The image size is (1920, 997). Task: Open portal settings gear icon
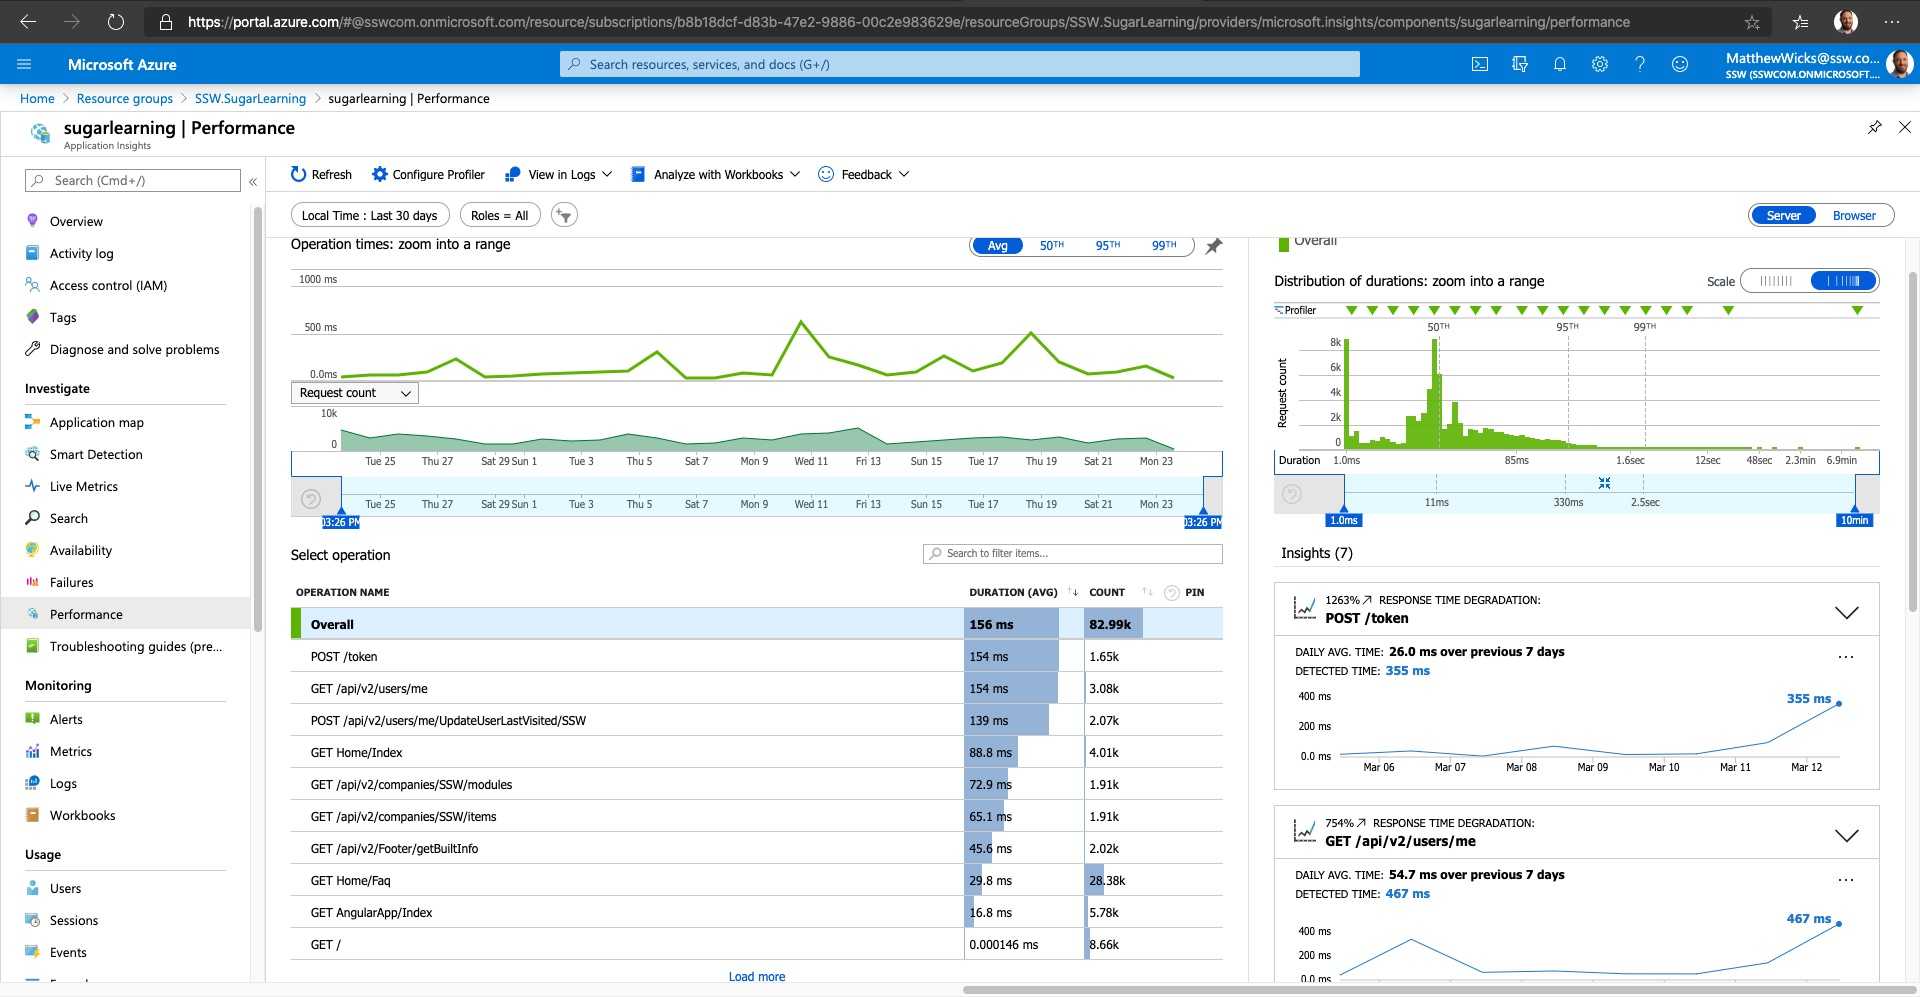[1600, 64]
